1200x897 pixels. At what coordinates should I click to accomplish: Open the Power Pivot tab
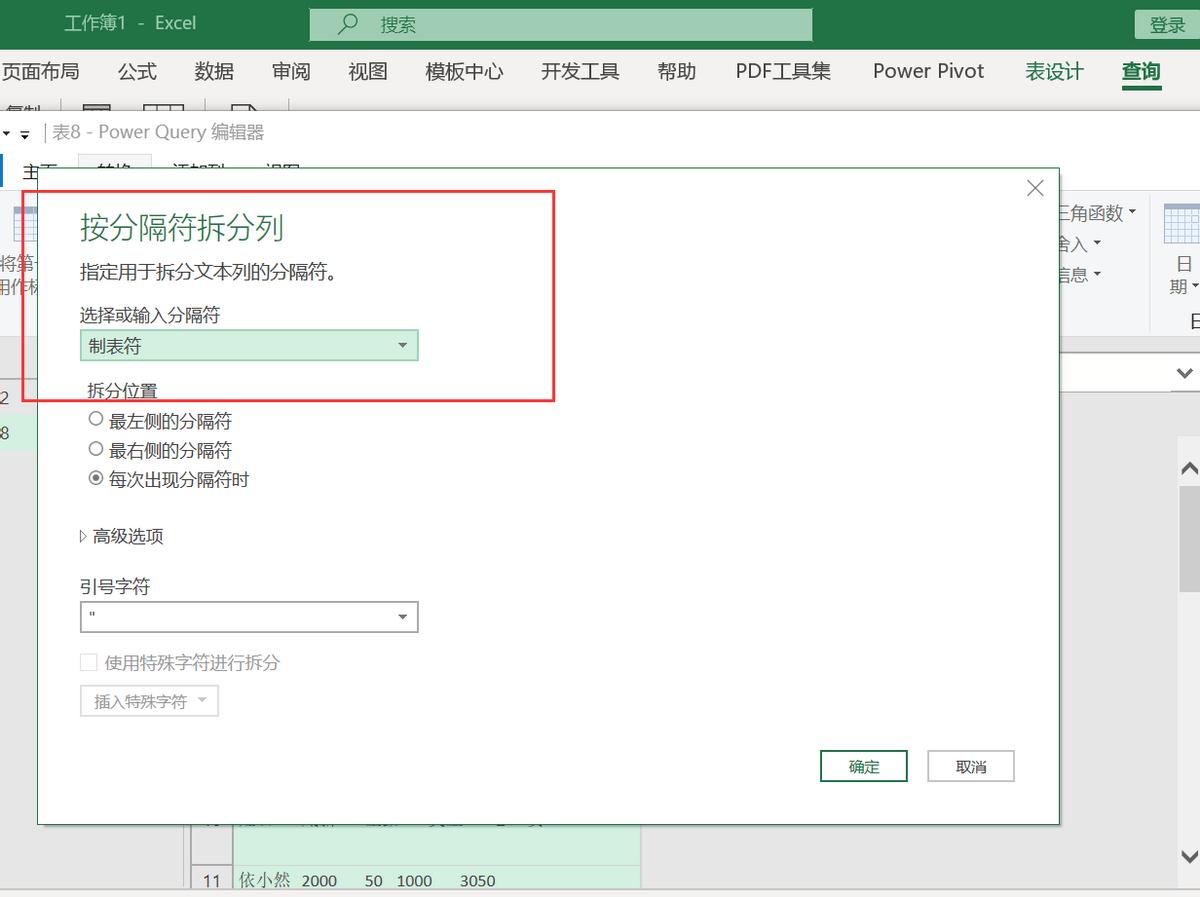(927, 71)
